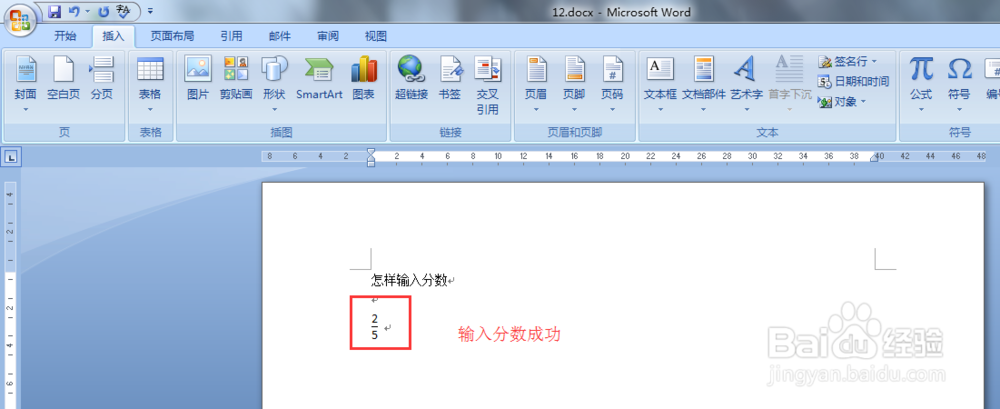Insert 签名行 signature line
The width and height of the screenshot is (1000, 409).
(x=842, y=61)
